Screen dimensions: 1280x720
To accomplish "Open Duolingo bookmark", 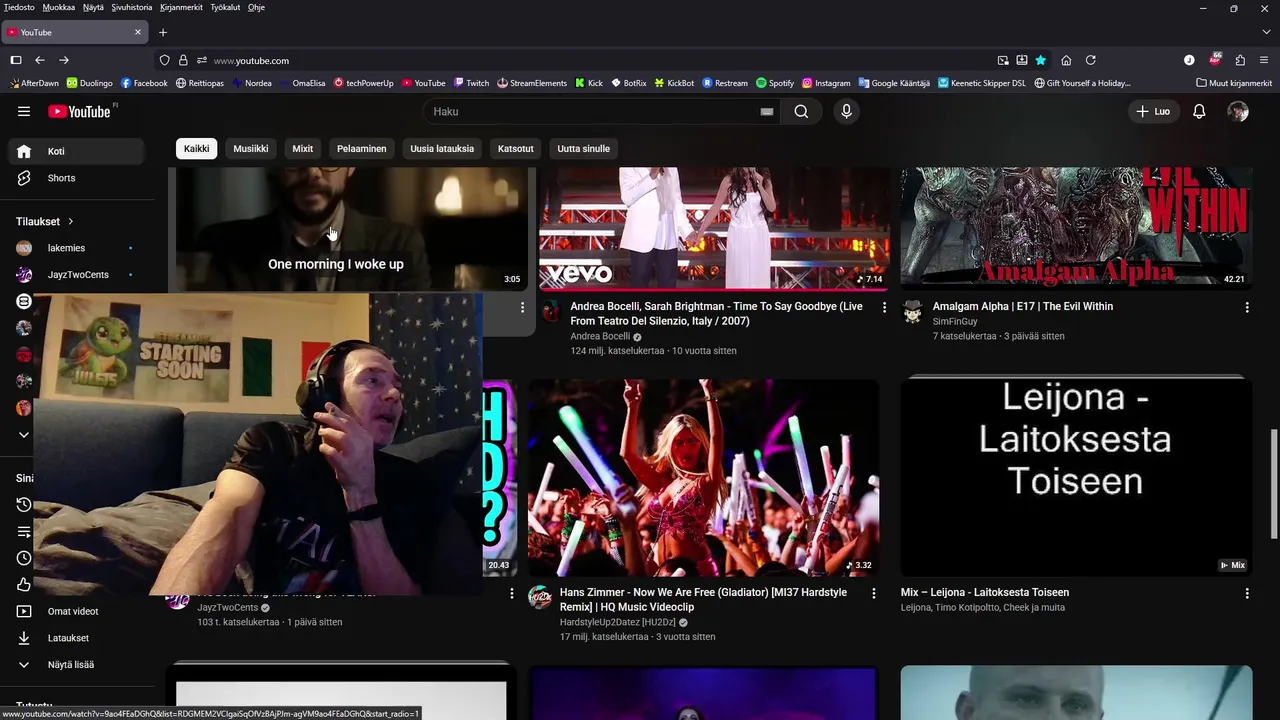I will pyautogui.click(x=90, y=83).
